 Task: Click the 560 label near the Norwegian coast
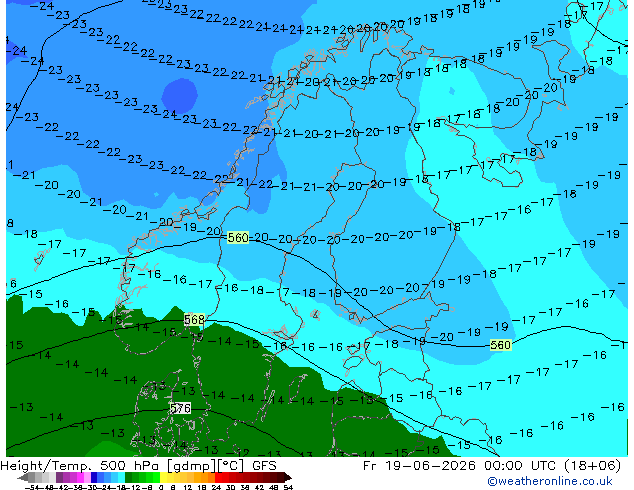coord(238,237)
